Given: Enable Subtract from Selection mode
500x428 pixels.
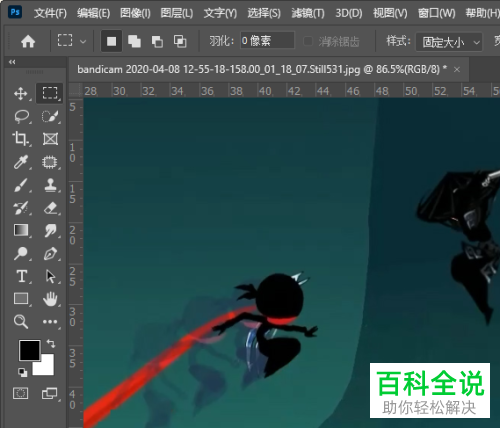Looking at the screenshot, I should [157, 42].
